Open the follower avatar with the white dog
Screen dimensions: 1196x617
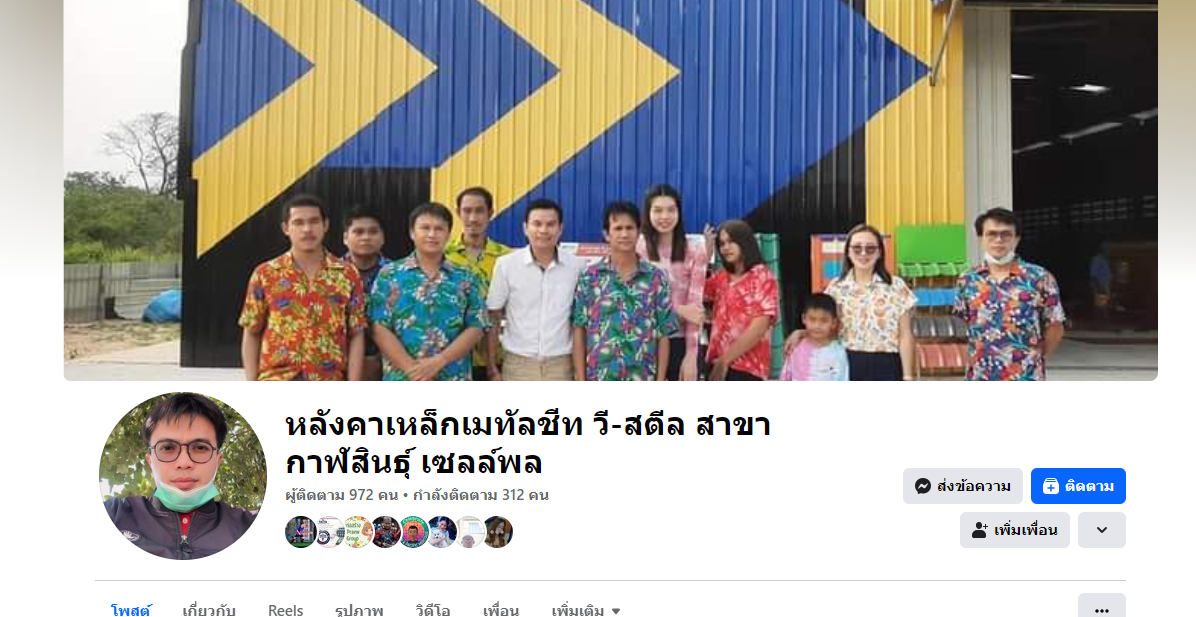coord(442,532)
